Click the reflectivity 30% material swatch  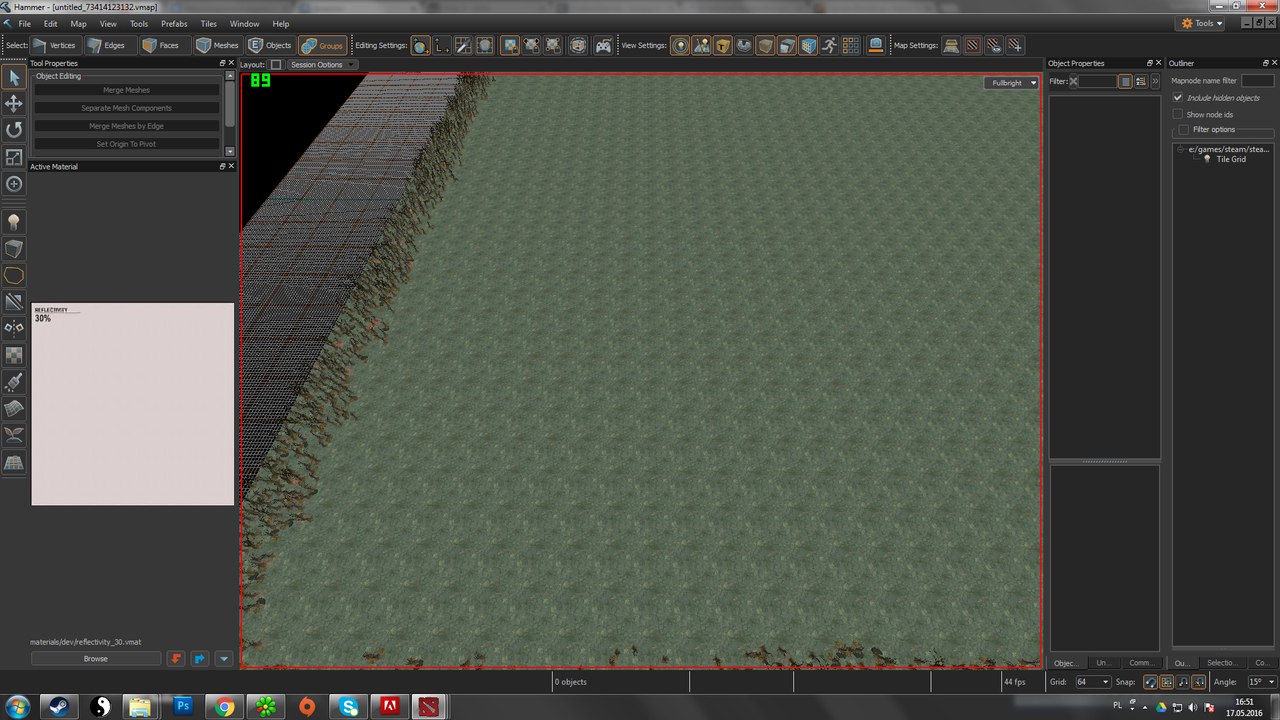coord(132,404)
